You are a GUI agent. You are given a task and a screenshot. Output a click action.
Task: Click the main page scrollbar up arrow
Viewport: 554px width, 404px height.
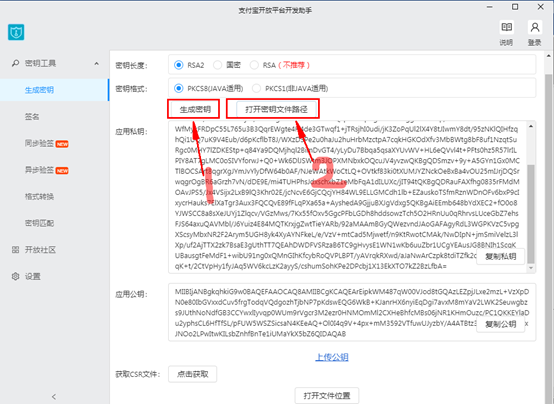click(x=548, y=56)
